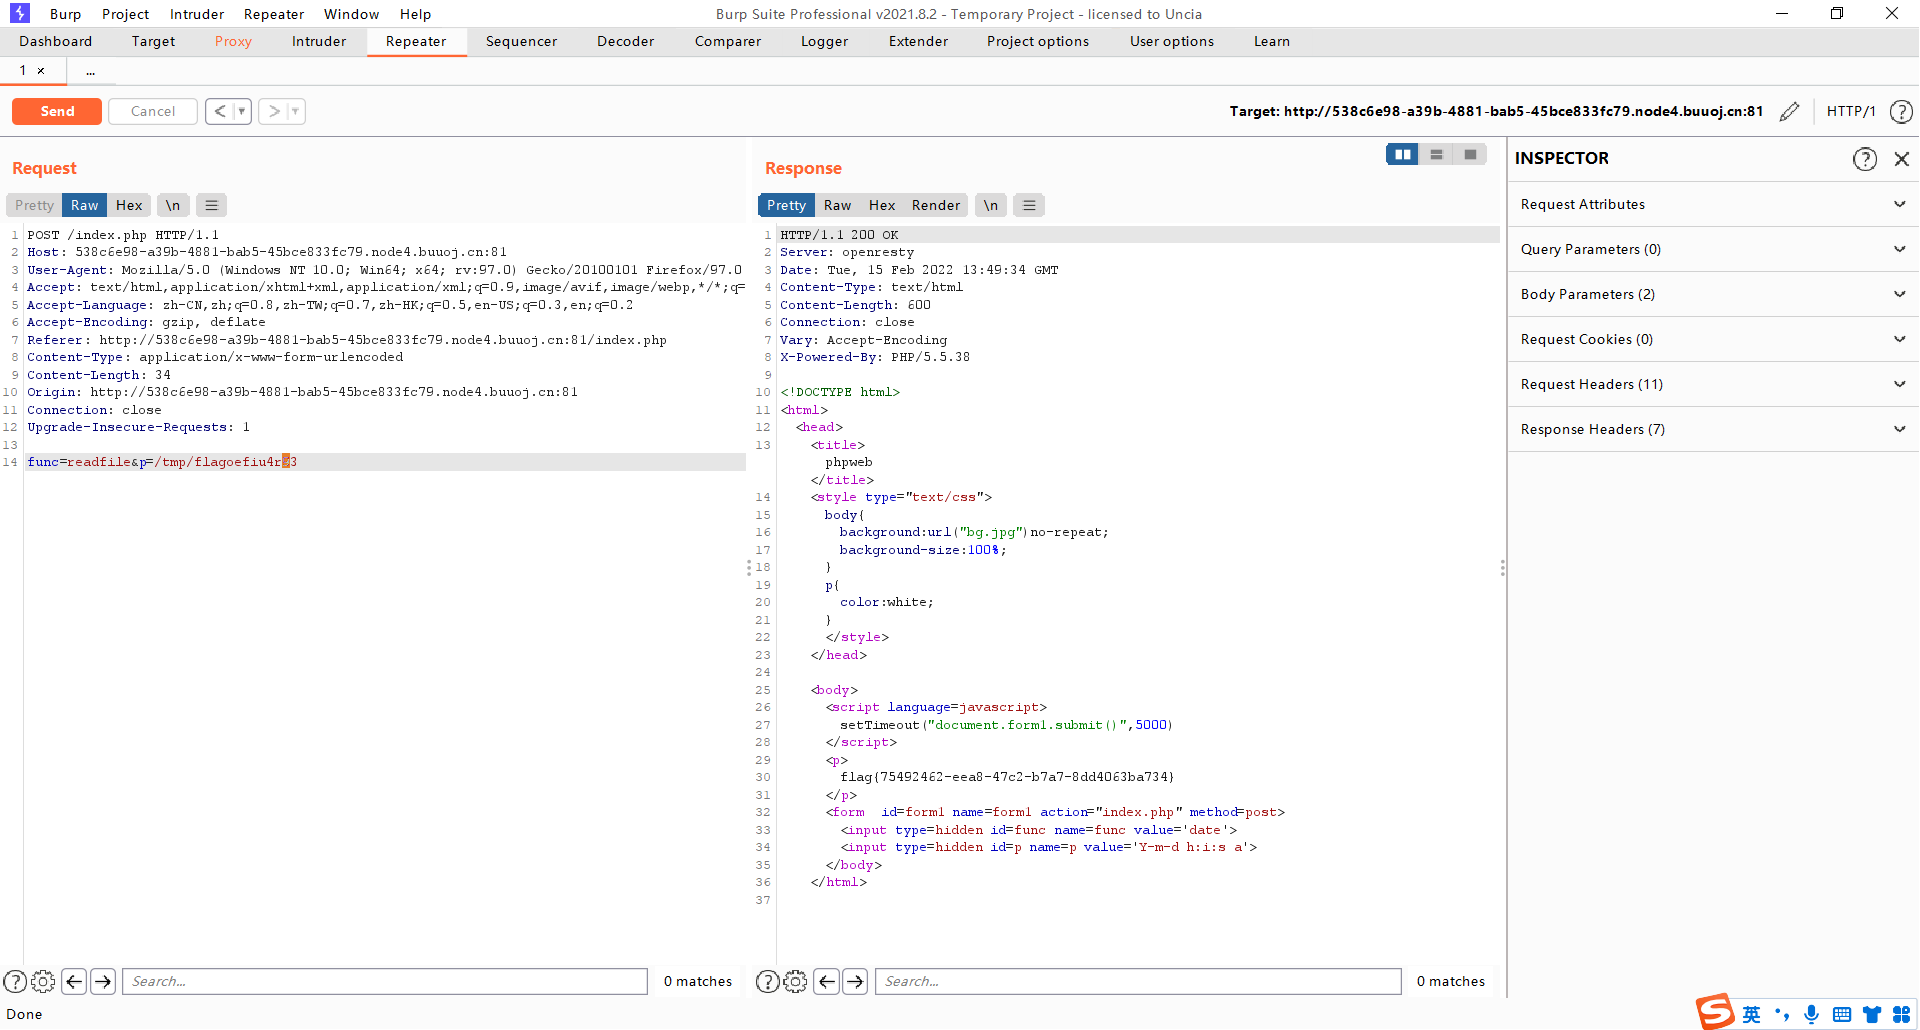Image resolution: width=1920 pixels, height=1030 pixels.
Task: Open search settings gear below the Request panel
Action: coord(43,981)
